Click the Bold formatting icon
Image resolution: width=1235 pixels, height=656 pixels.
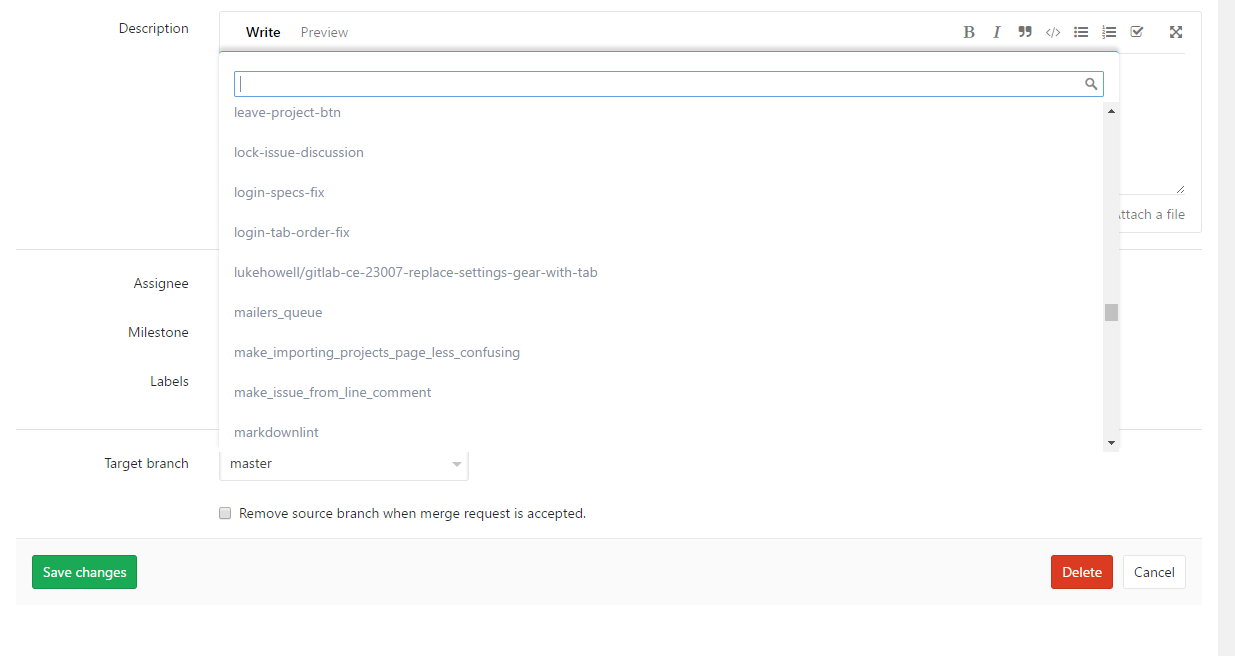pyautogui.click(x=968, y=32)
